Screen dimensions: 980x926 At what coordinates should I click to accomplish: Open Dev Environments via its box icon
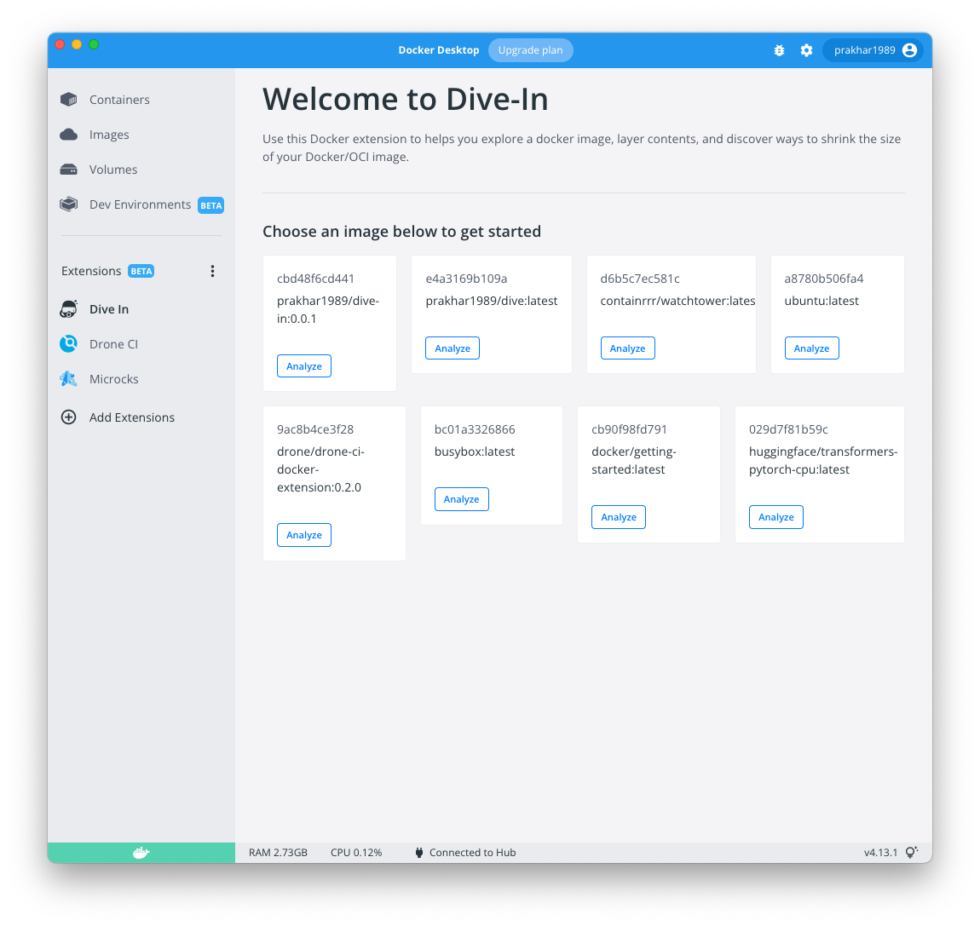[x=68, y=204]
